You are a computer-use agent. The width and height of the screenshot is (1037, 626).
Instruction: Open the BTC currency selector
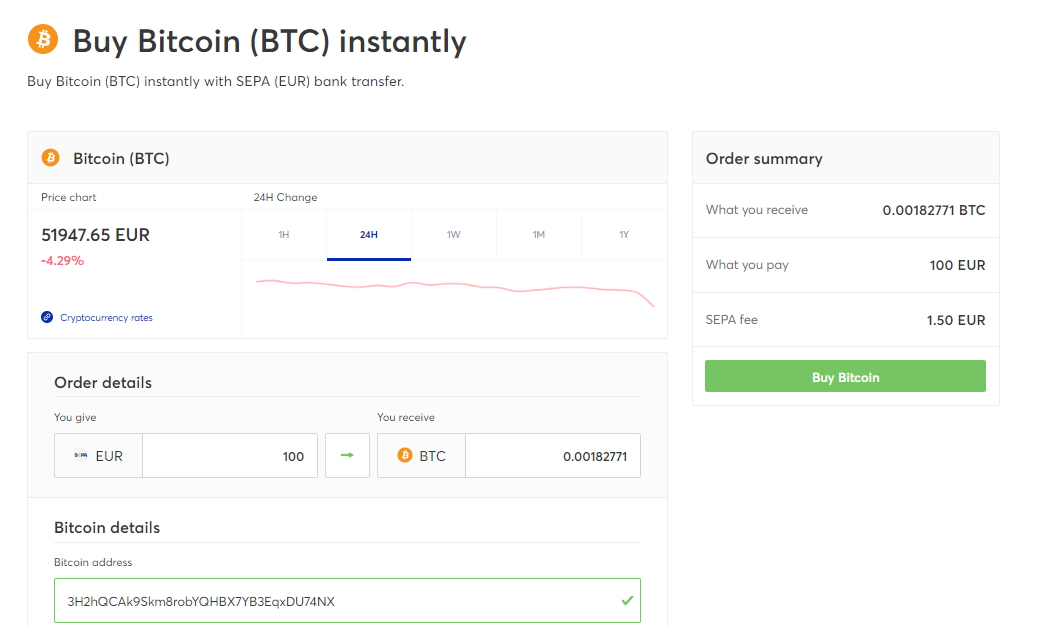click(420, 455)
